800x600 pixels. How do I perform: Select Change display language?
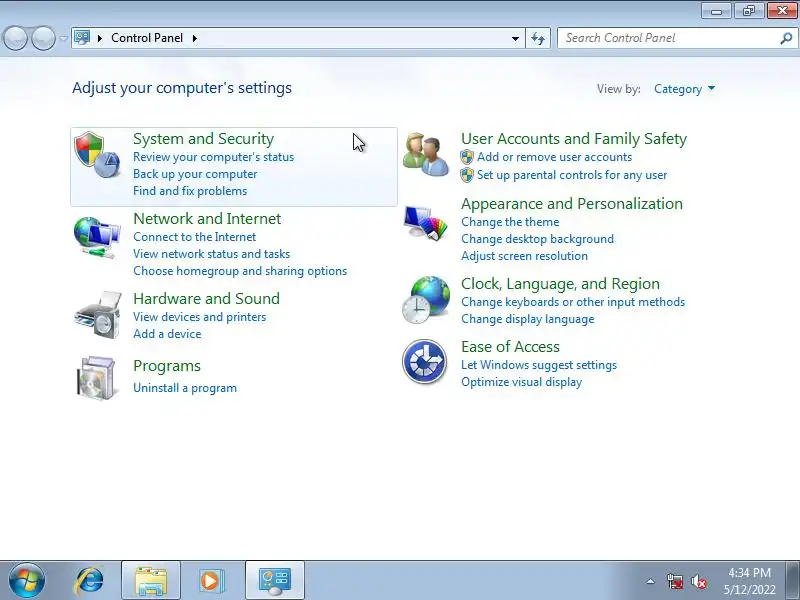point(528,319)
